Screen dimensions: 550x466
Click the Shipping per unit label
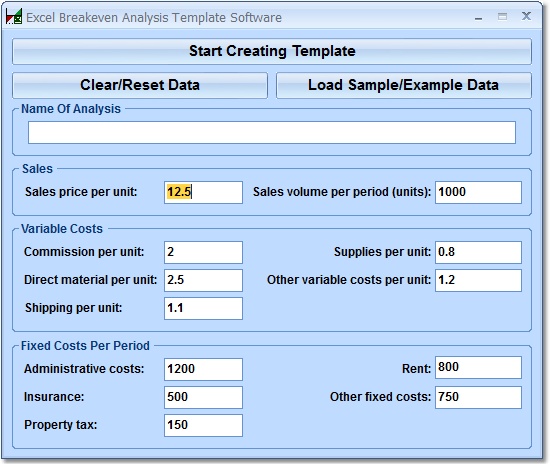74,308
